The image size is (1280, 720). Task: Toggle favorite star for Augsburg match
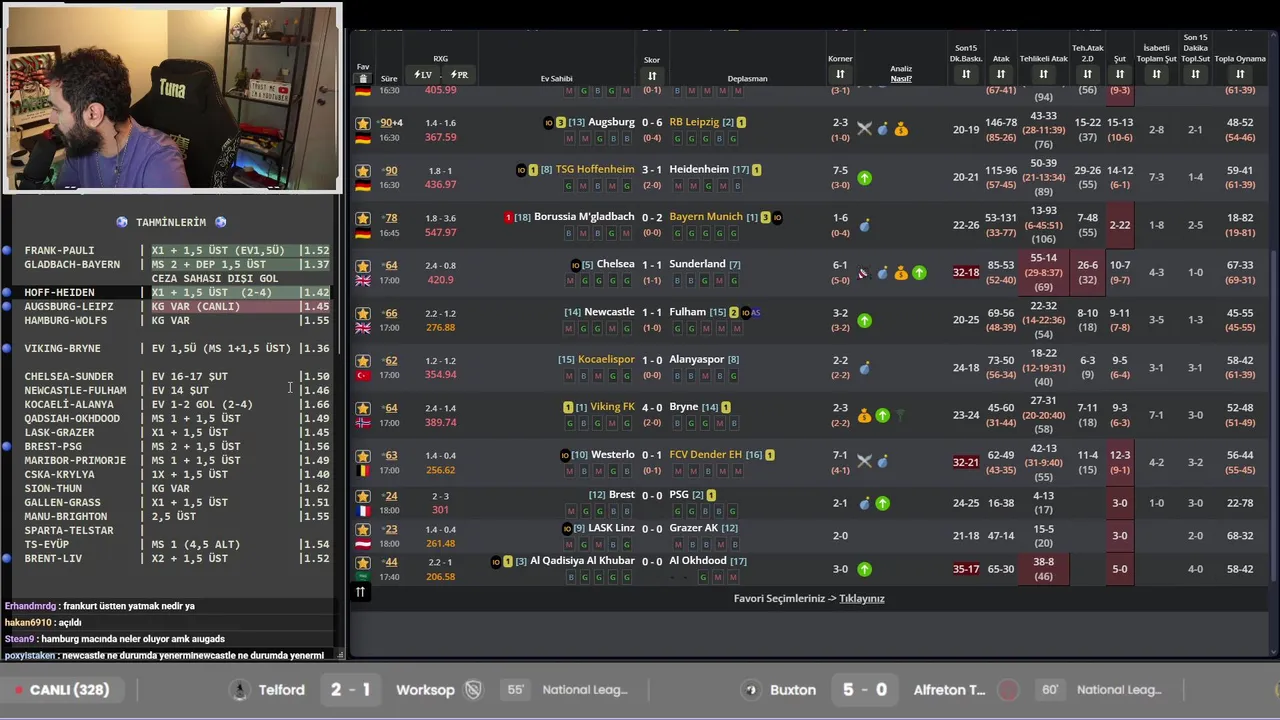[x=363, y=124]
